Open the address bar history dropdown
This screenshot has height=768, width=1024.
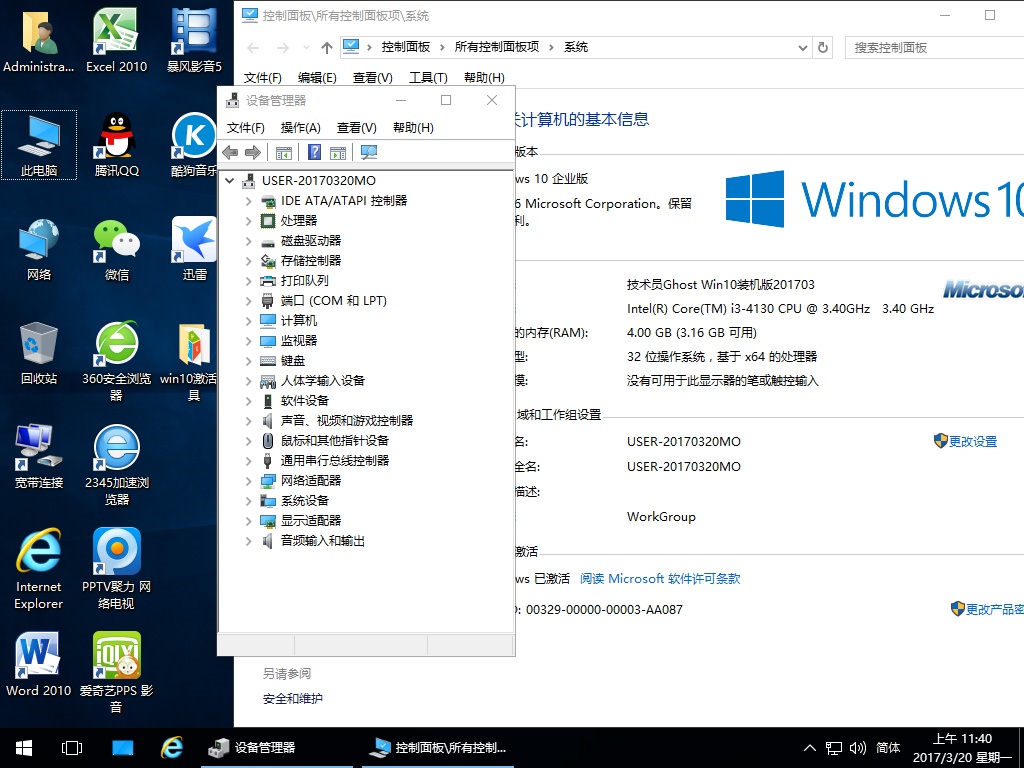pyautogui.click(x=803, y=48)
